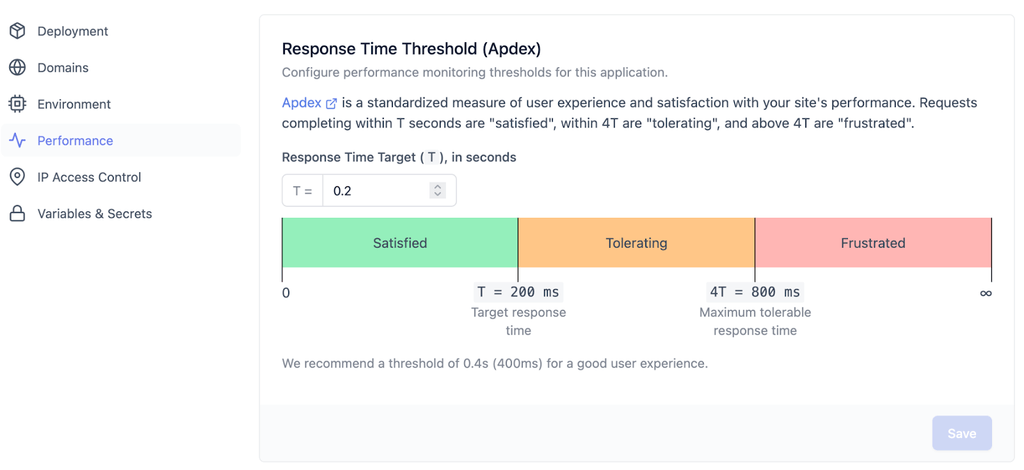Follow the Apdex hyperlink
Screen dimensions: 1024x470
click(301, 103)
